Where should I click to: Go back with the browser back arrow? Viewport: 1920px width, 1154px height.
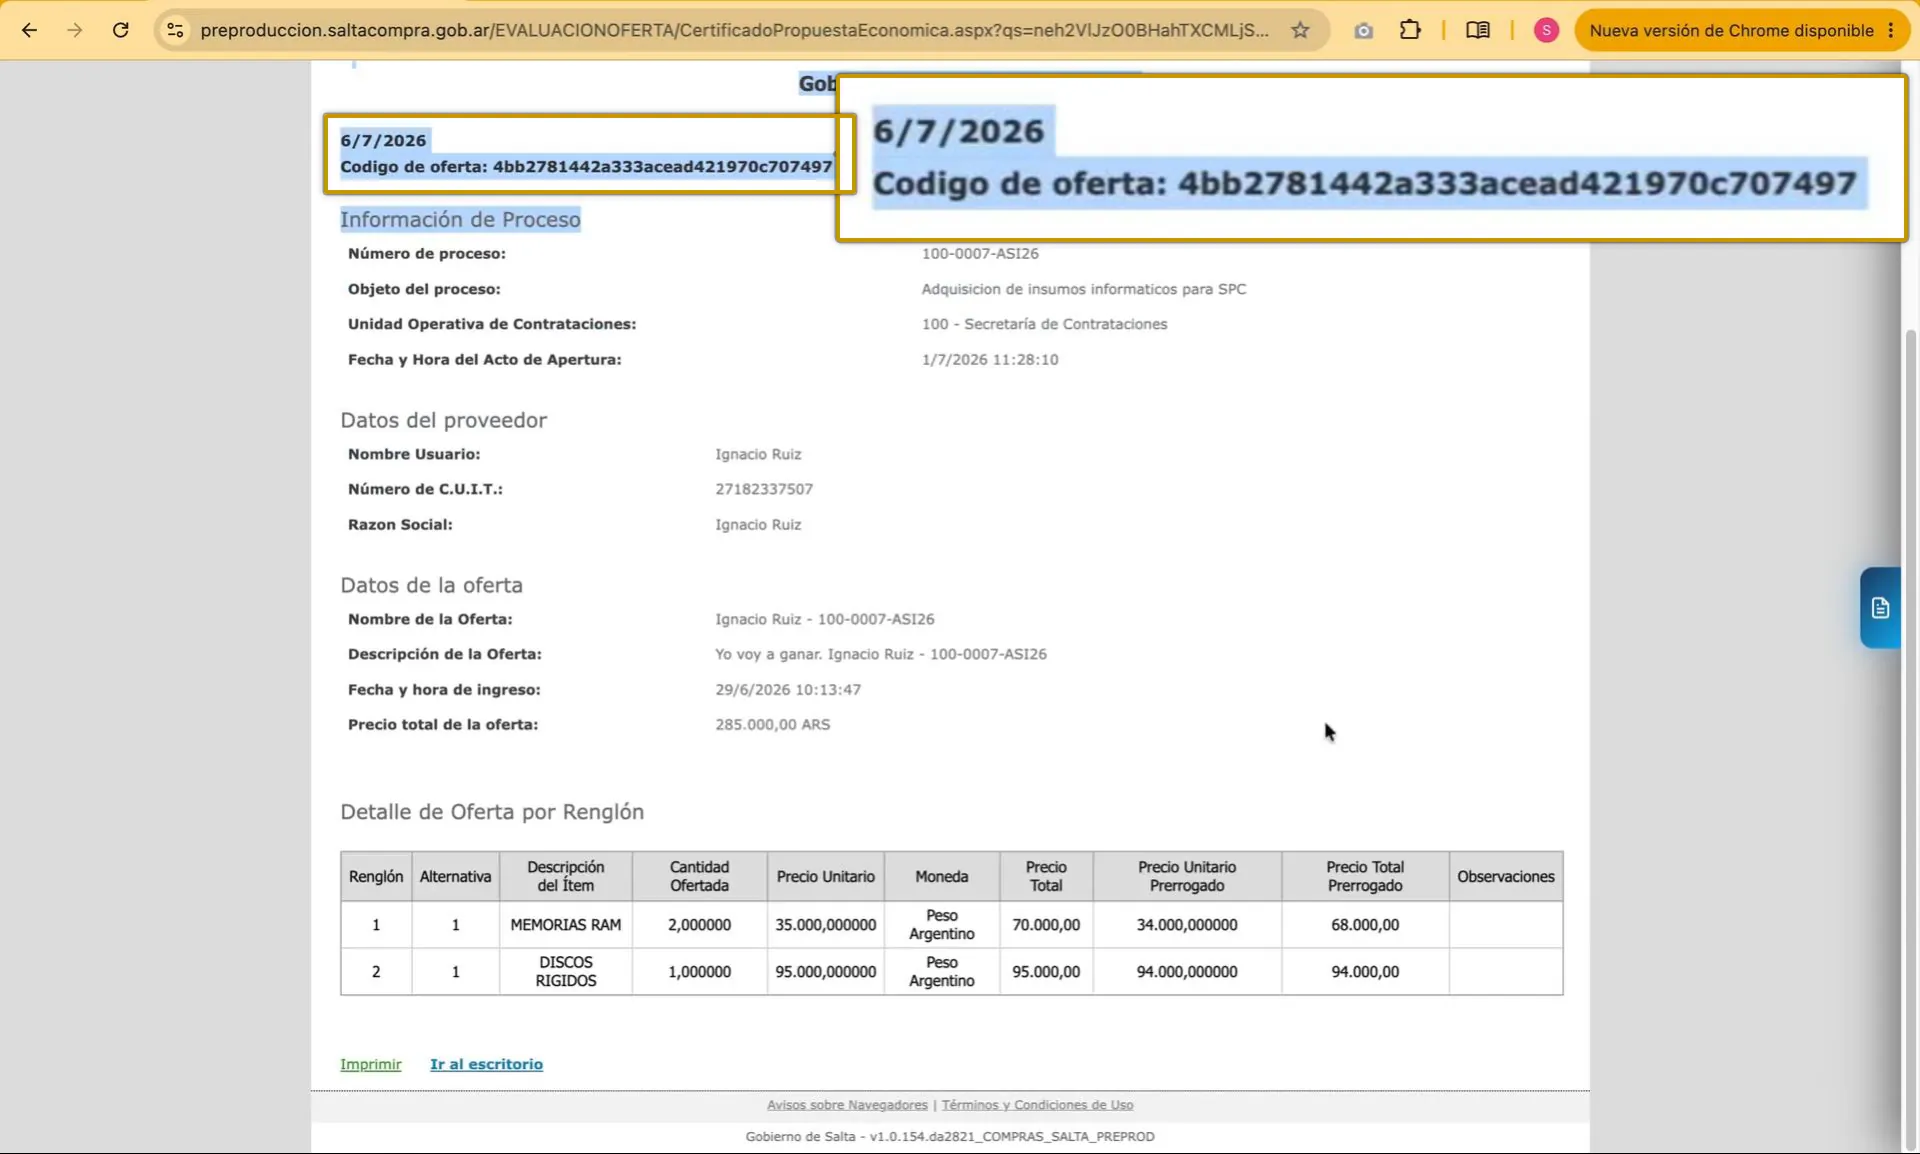pyautogui.click(x=29, y=30)
